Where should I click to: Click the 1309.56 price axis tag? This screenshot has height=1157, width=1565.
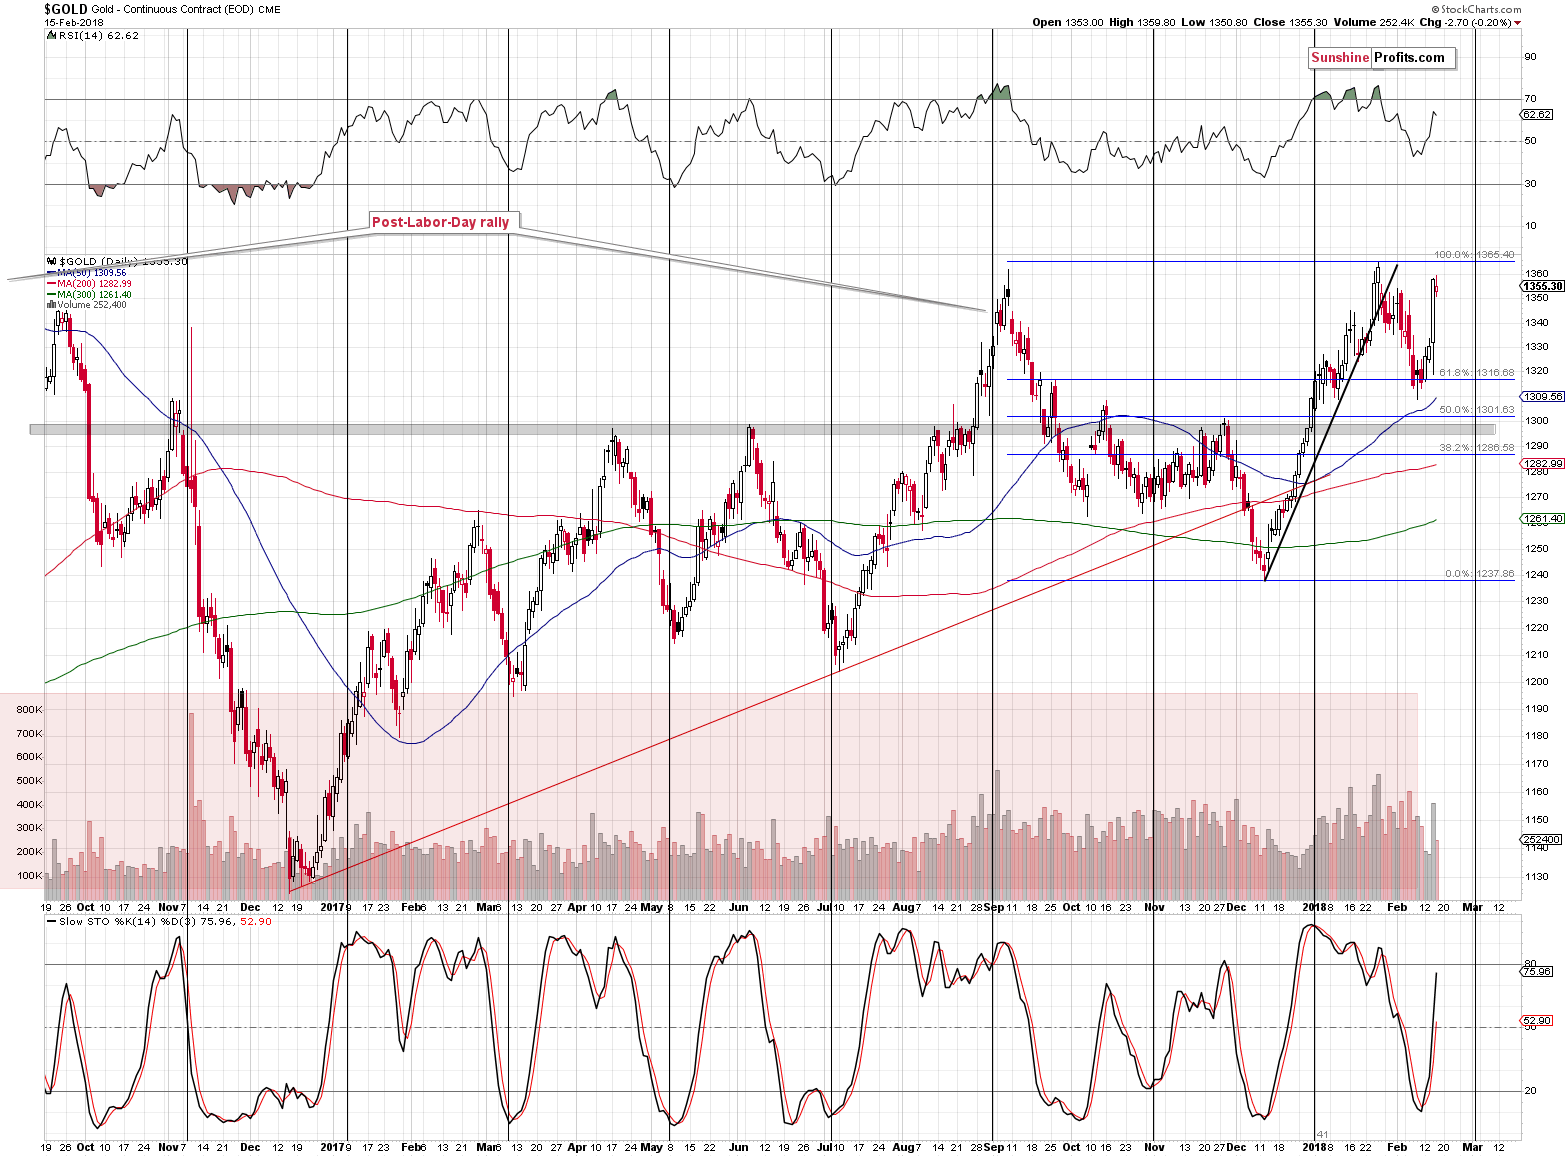pos(1542,397)
